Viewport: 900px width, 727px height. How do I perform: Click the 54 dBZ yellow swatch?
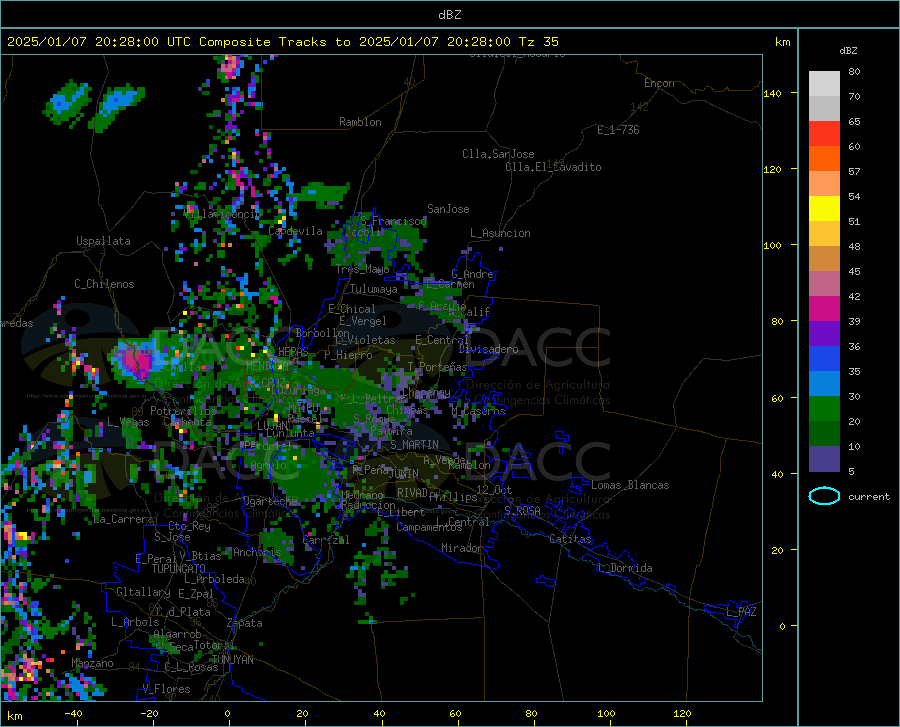pyautogui.click(x=824, y=208)
